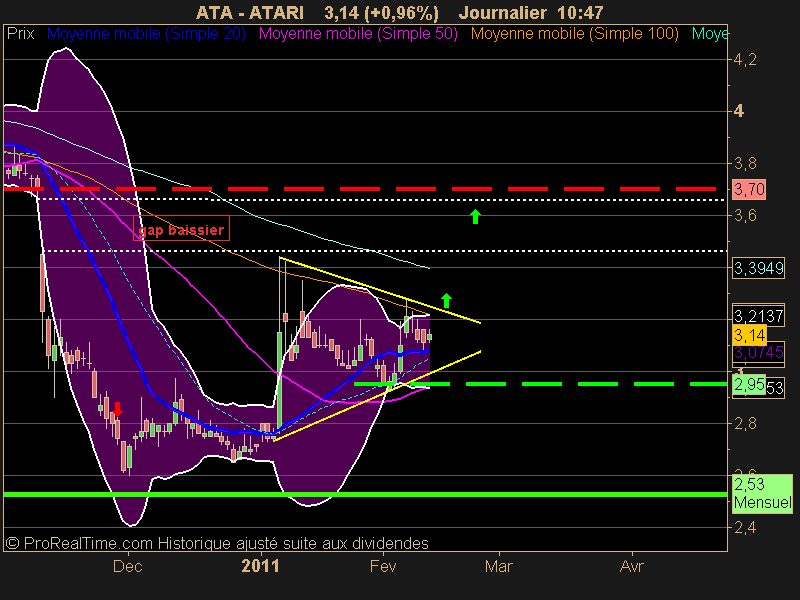800x600 pixels.
Task: Click the orange 3,14 current price label
Action: (749, 335)
